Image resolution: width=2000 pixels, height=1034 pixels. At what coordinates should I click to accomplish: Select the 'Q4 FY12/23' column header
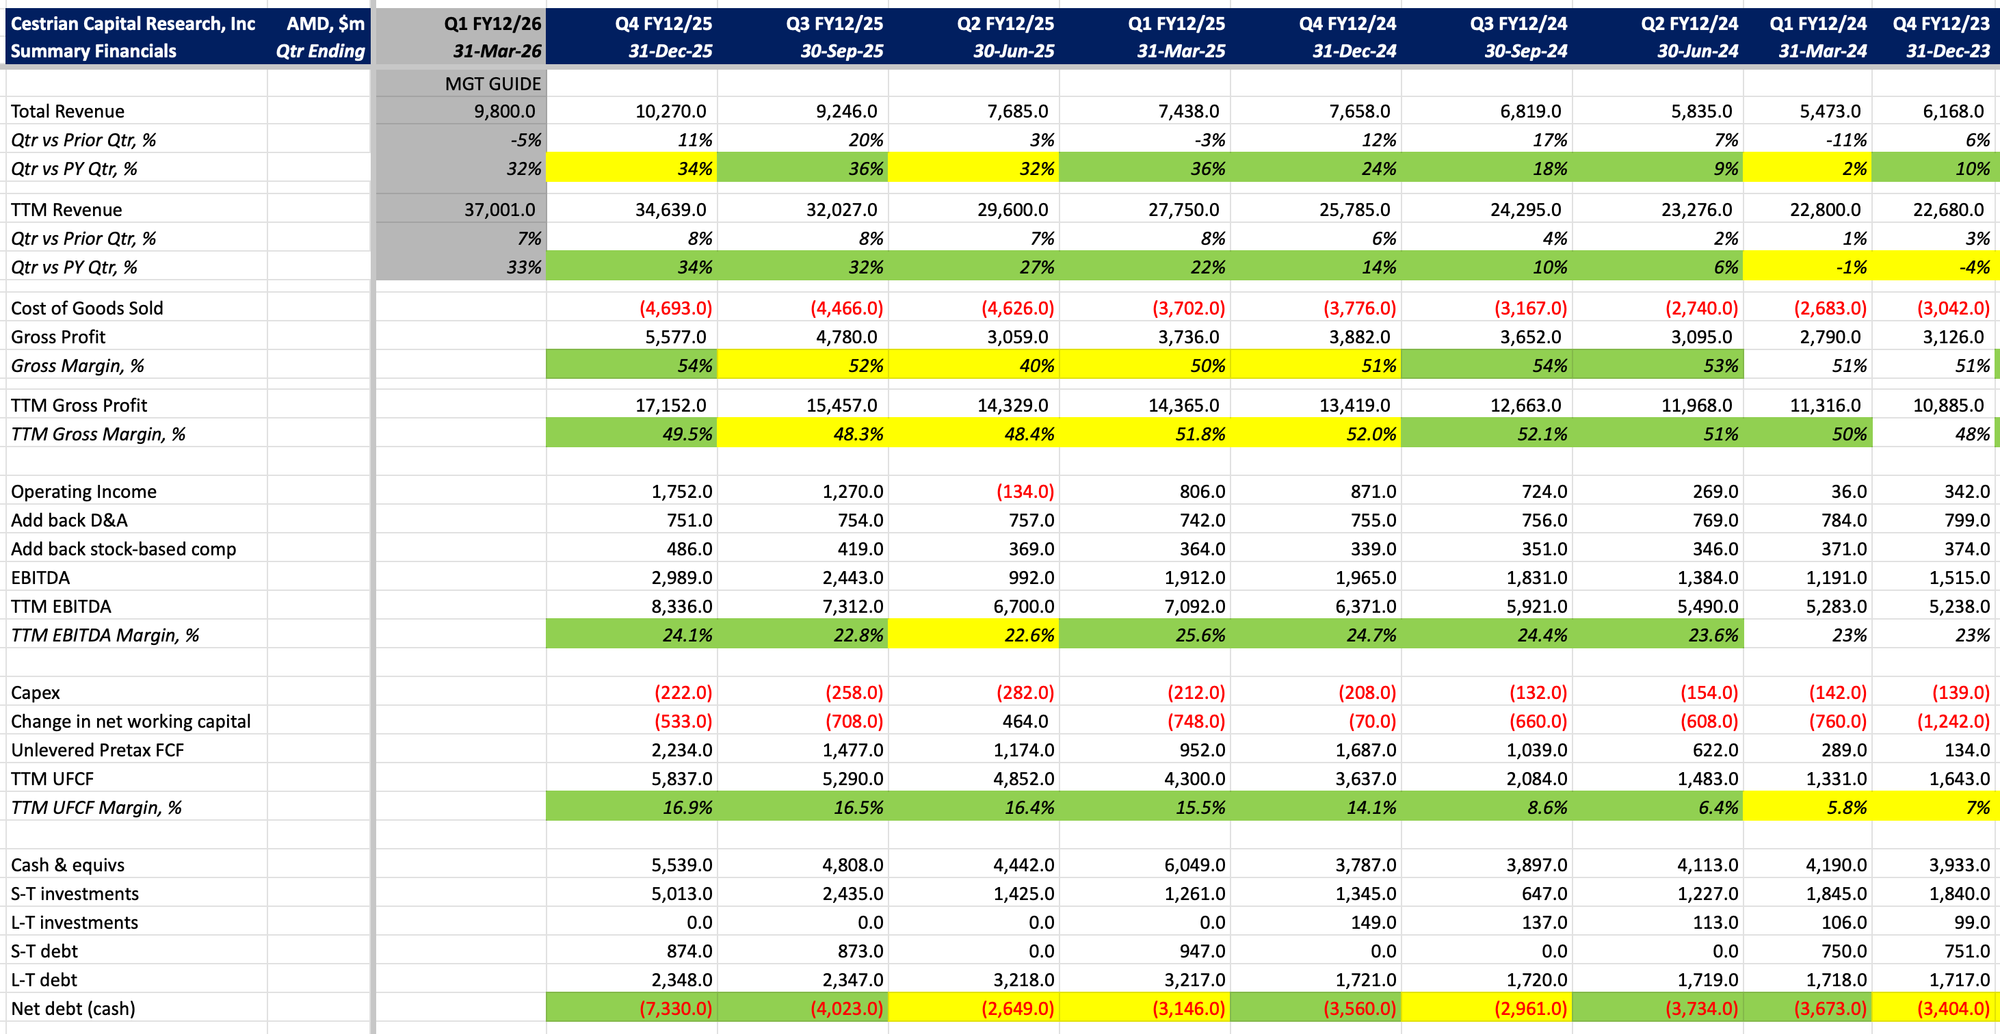coord(1941,23)
